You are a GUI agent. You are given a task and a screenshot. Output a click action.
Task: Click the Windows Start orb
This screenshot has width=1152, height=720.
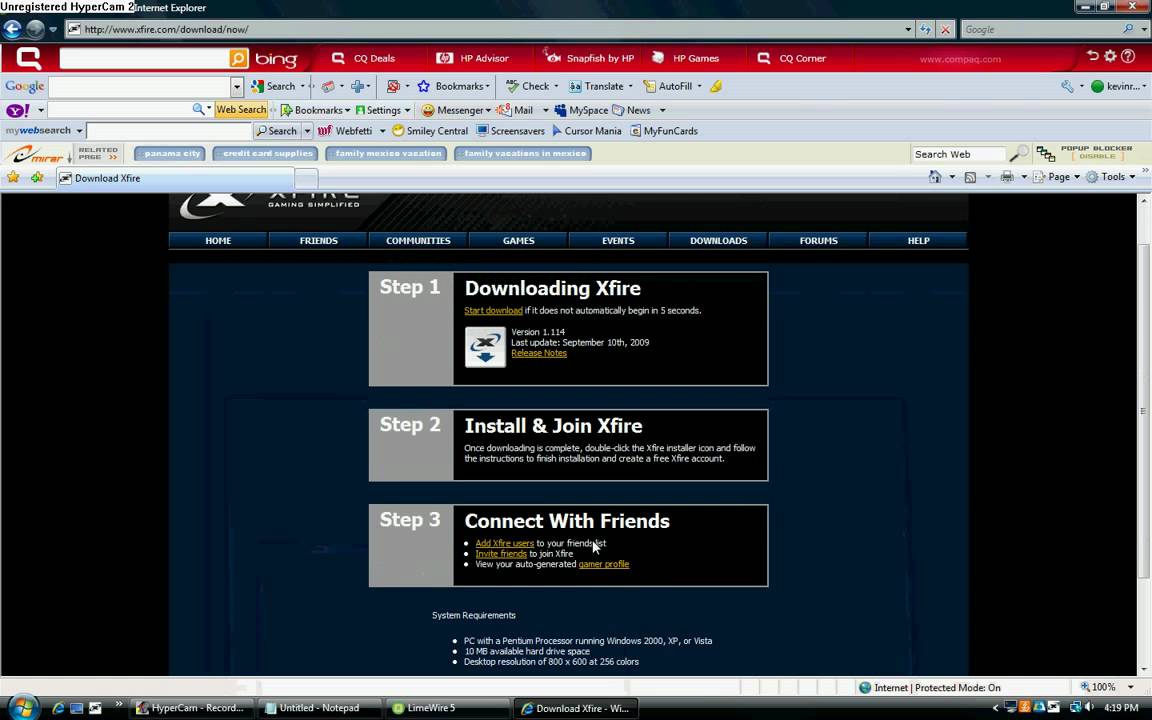click(x=23, y=707)
